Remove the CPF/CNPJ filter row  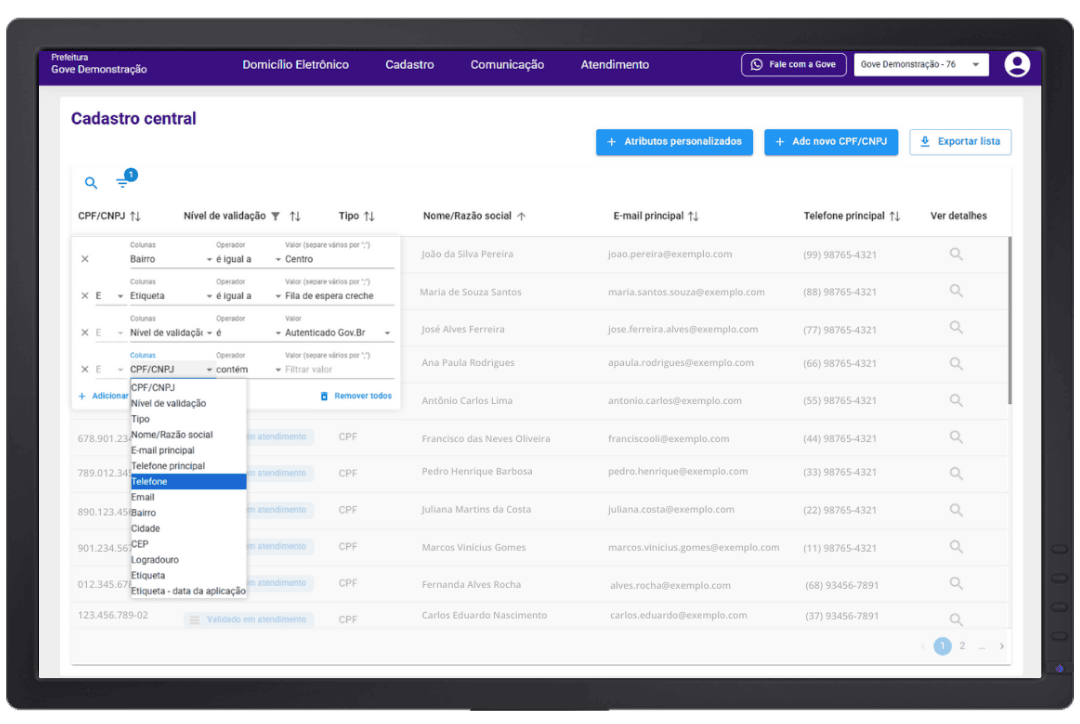click(x=85, y=369)
